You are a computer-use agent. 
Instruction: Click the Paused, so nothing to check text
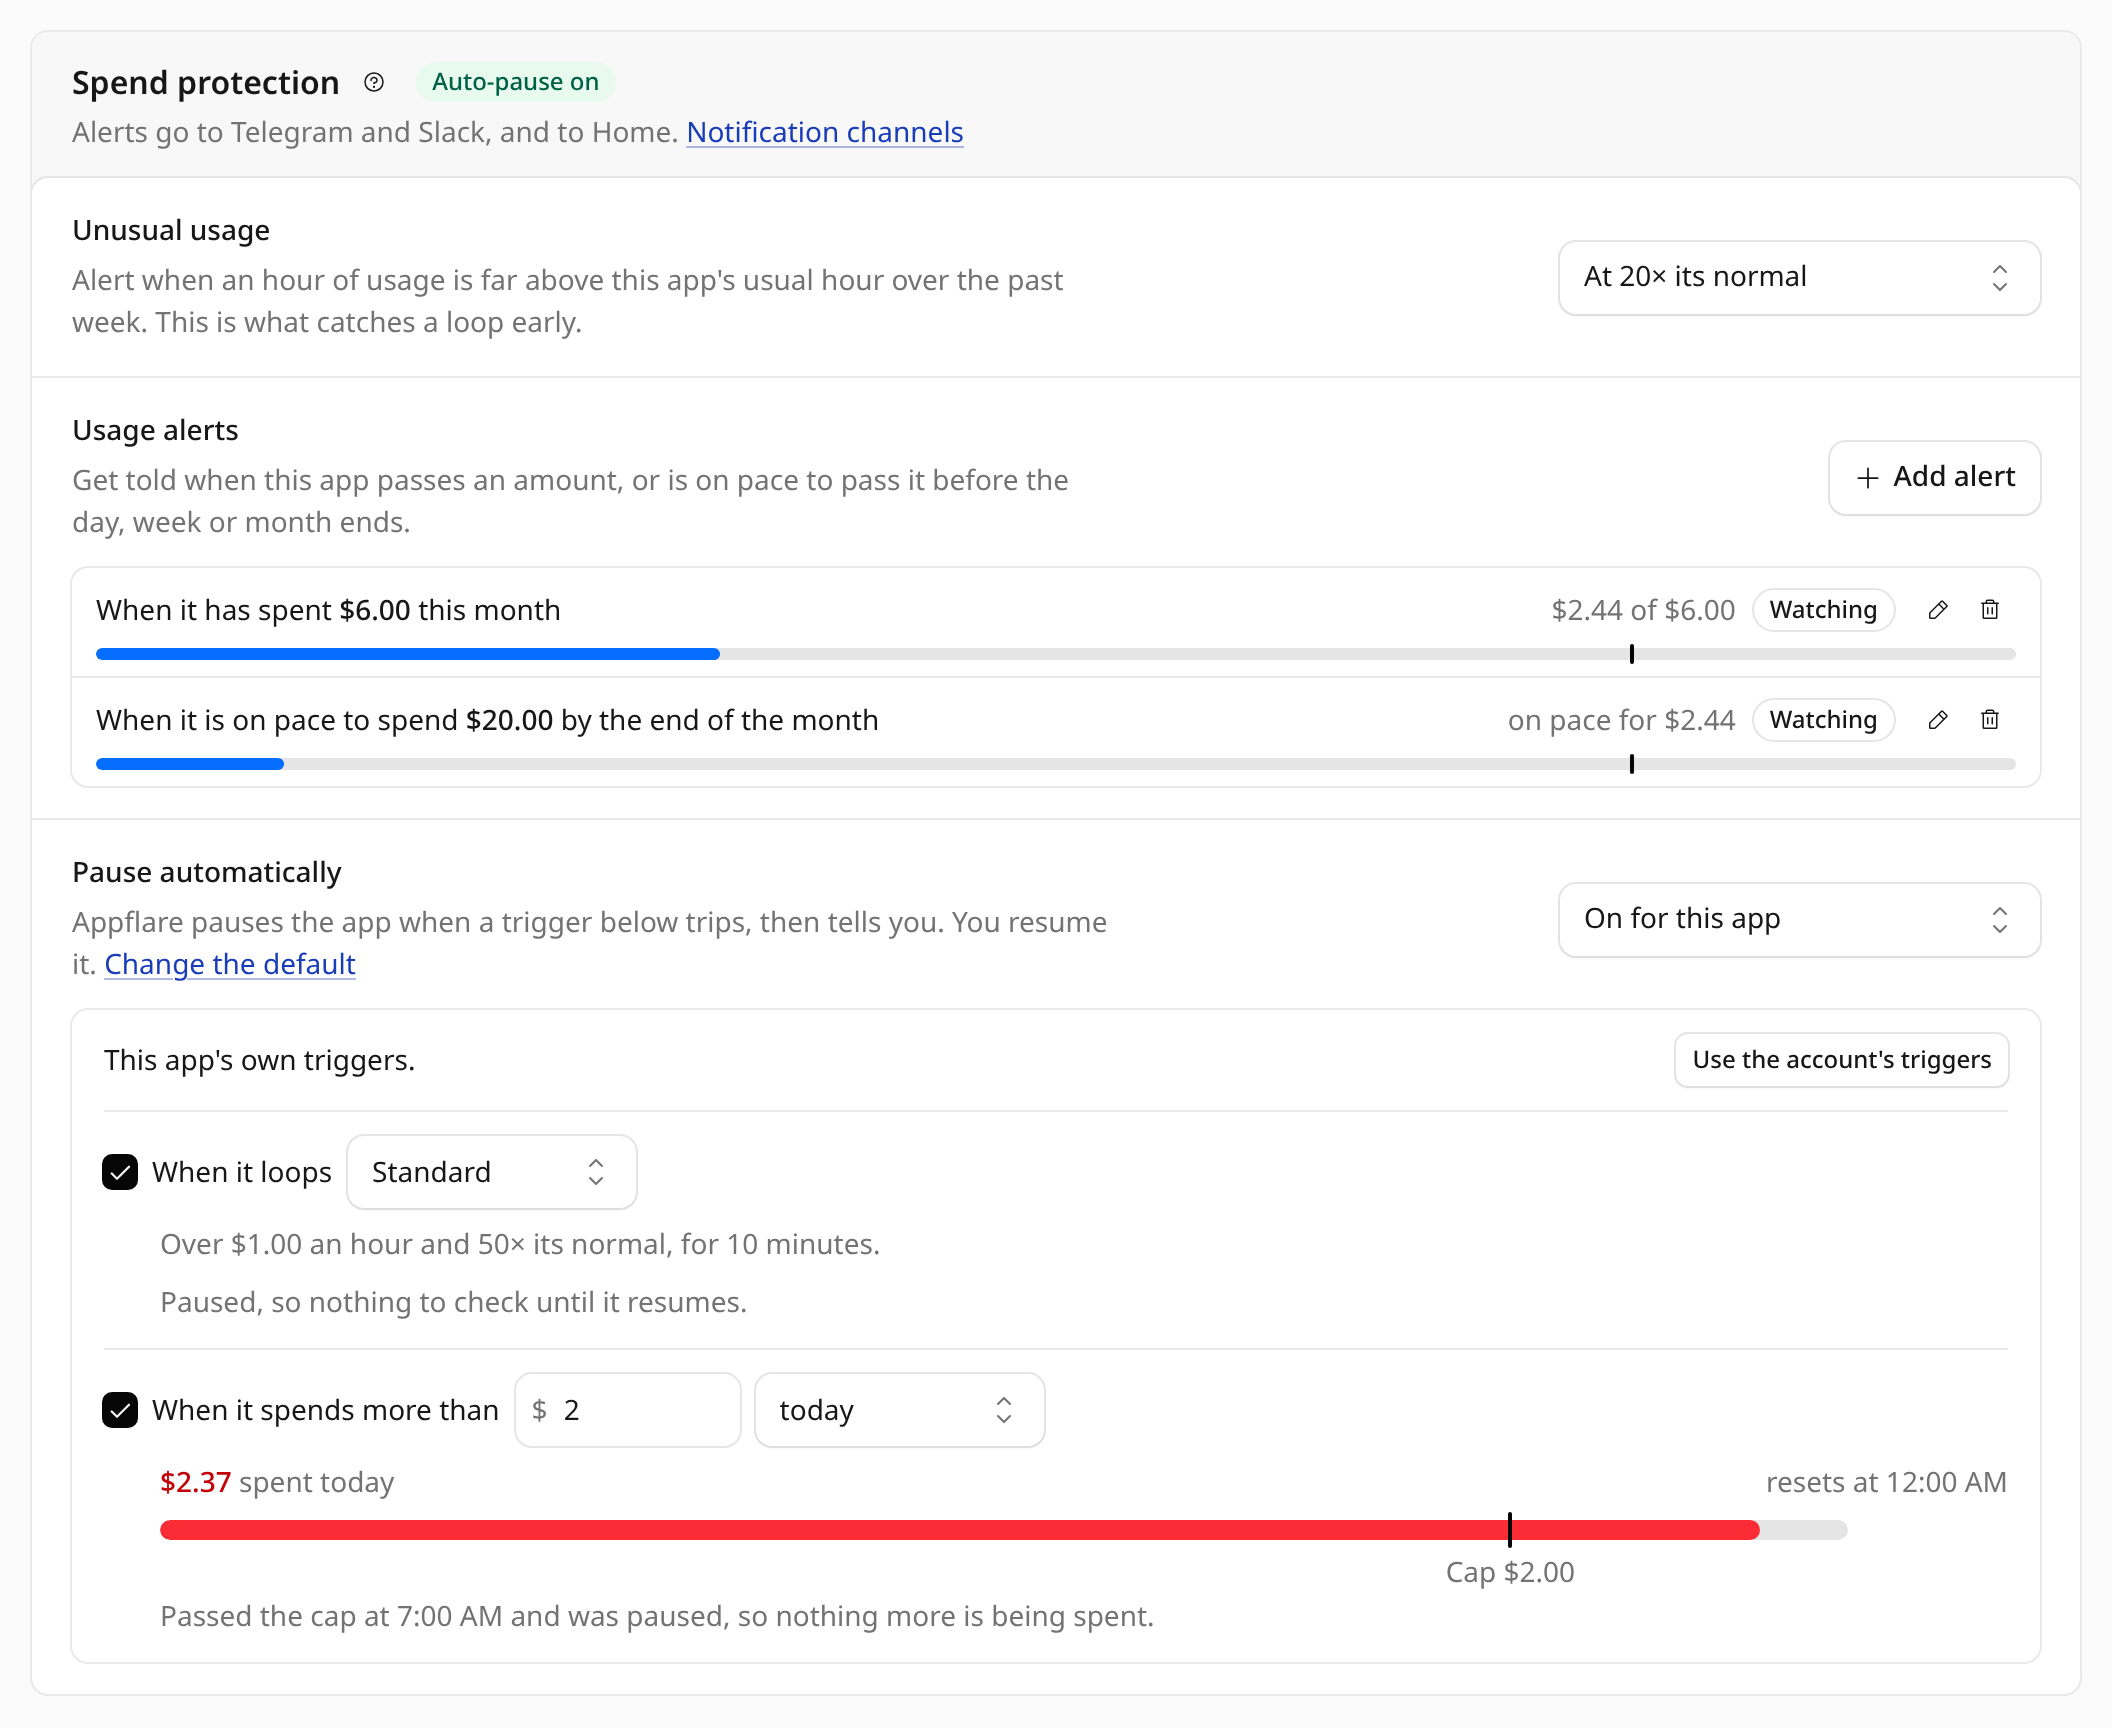[453, 1302]
